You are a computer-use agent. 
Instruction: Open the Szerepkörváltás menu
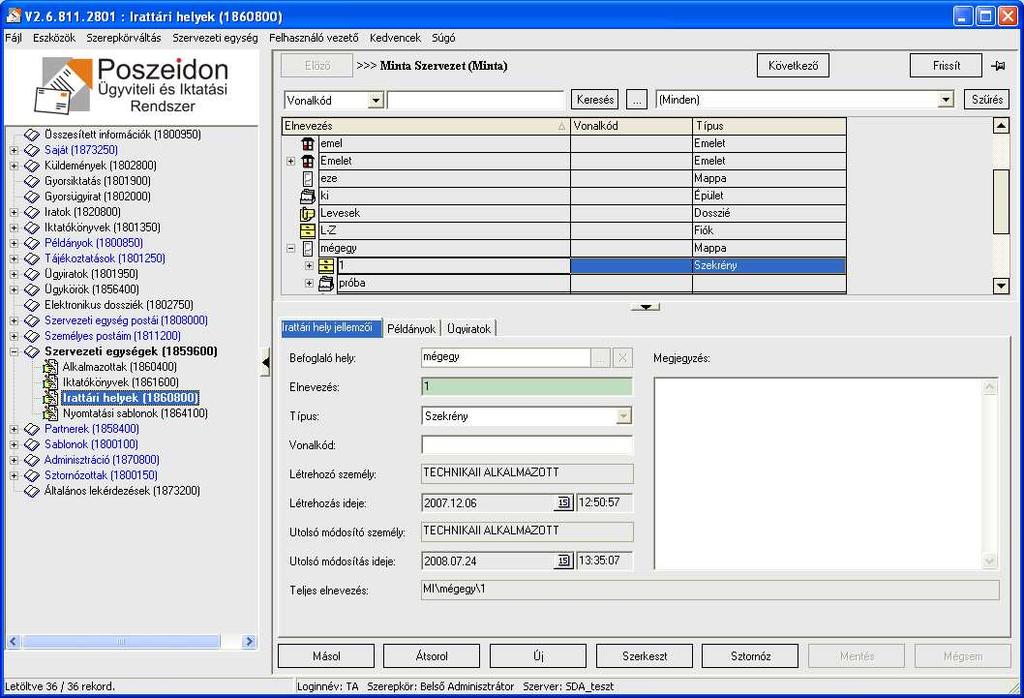tap(123, 38)
